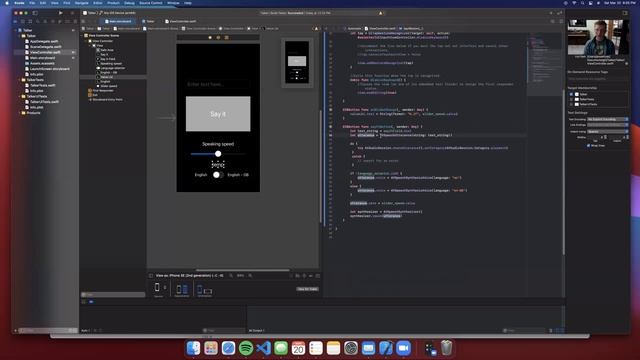The height and width of the screenshot is (360, 640).
Task: Switch to the Main.storyboard editor tab
Action: click(x=118, y=21)
